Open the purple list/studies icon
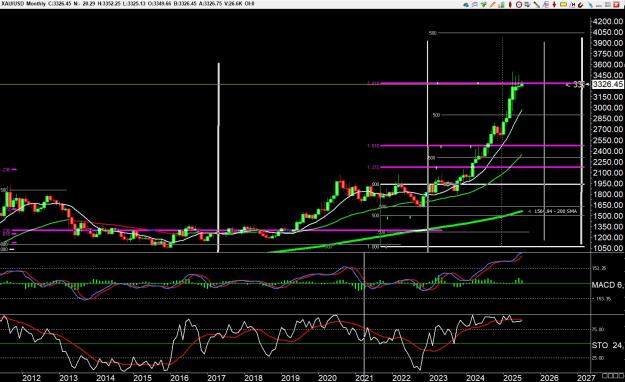Screen dimensions: 625x382 point(546,5)
